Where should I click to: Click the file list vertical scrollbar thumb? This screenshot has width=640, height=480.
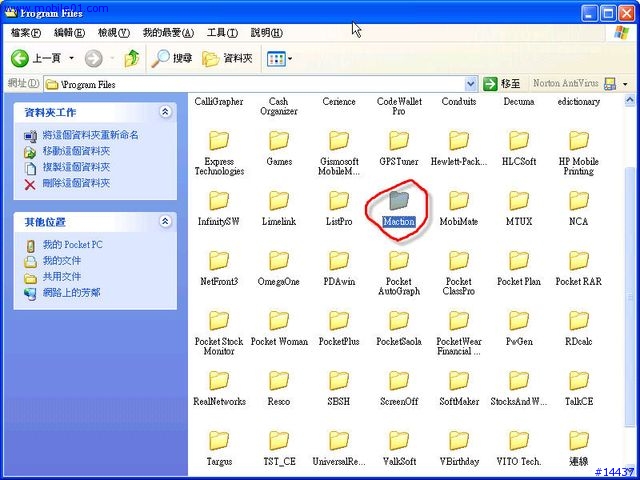pos(630,297)
